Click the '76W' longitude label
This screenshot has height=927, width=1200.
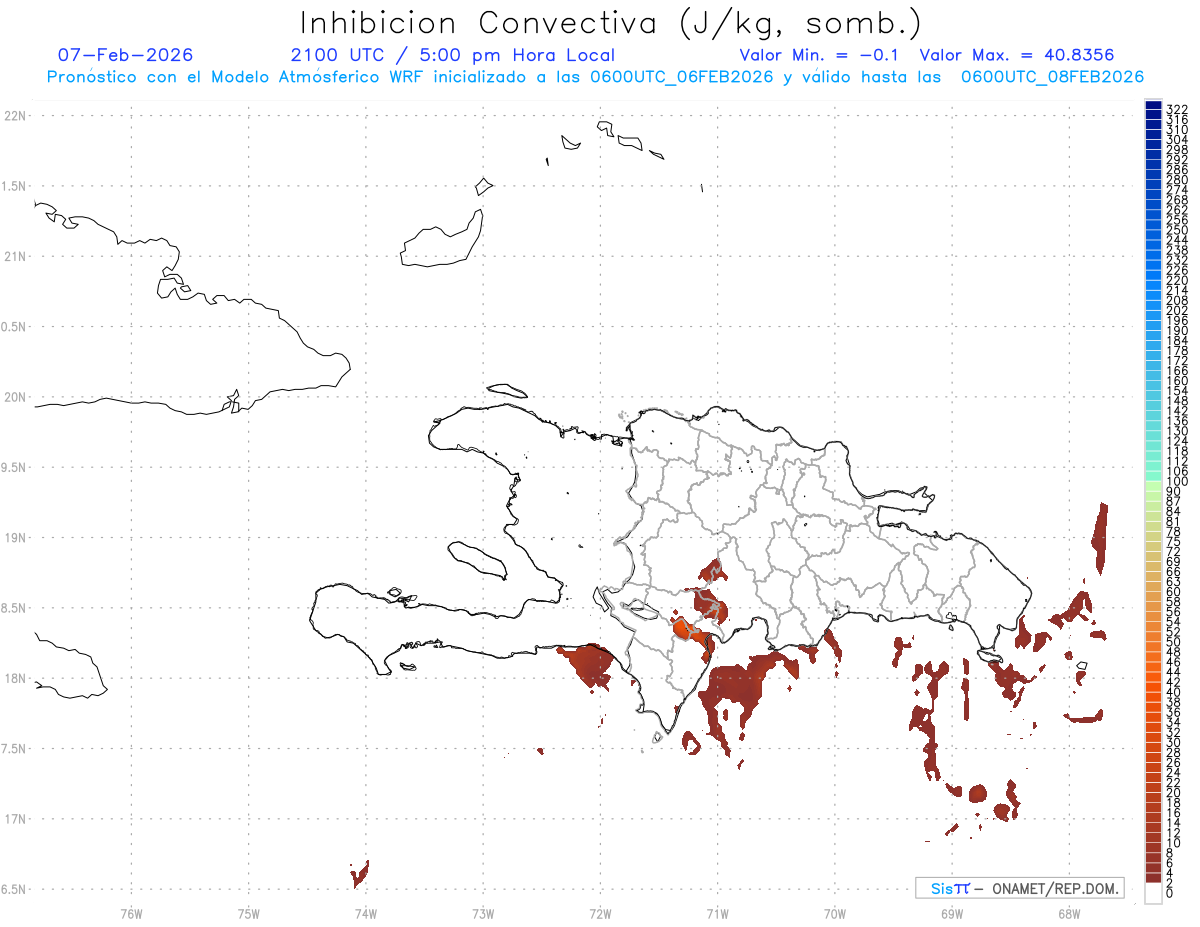point(131,913)
